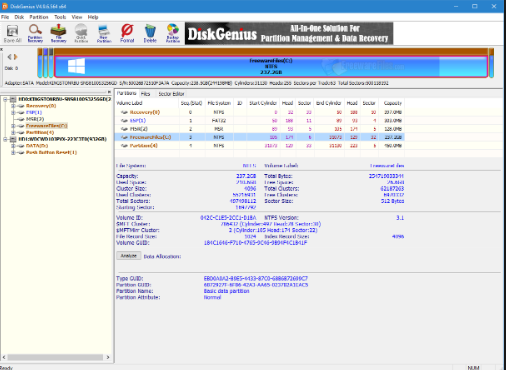Click the DiskGenius banner advertisement
506x370 pixels.
pyautogui.click(x=289, y=33)
